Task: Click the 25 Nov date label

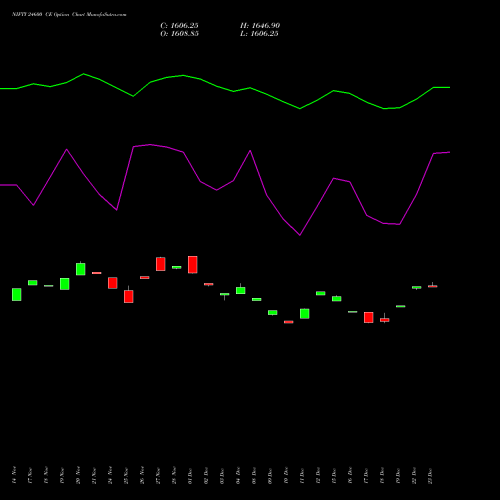Action: point(126,475)
